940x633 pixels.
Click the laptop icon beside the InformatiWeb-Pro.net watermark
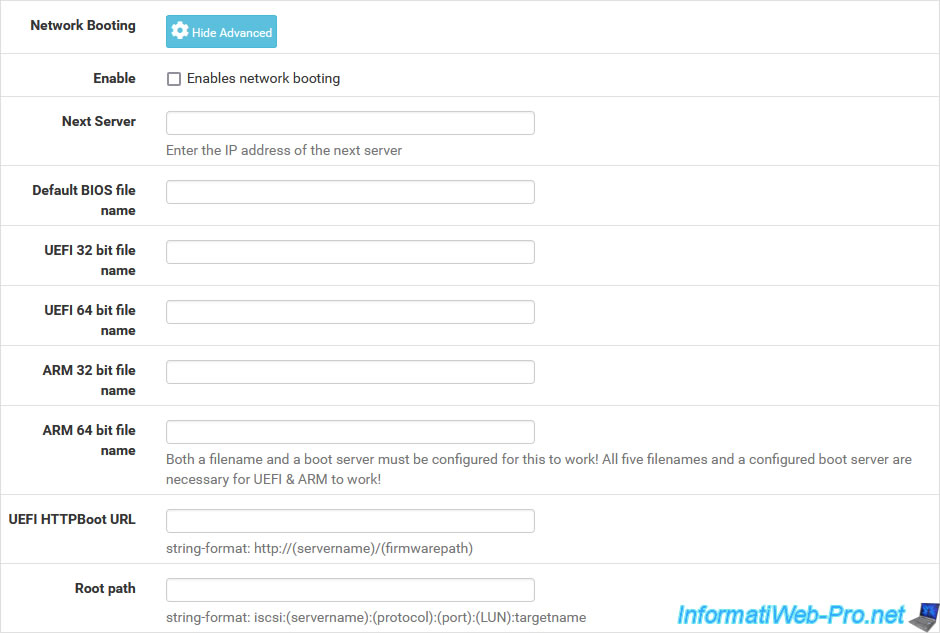[924, 617]
